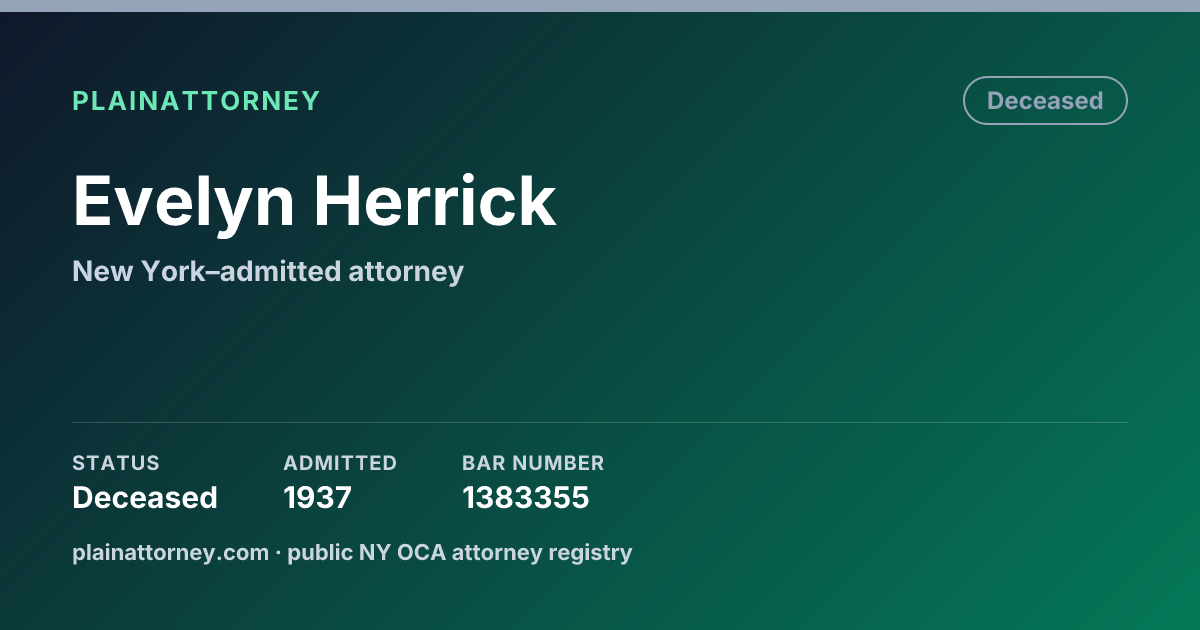Click the ADMITTED field label
The width and height of the screenshot is (1200, 630).
coord(340,463)
